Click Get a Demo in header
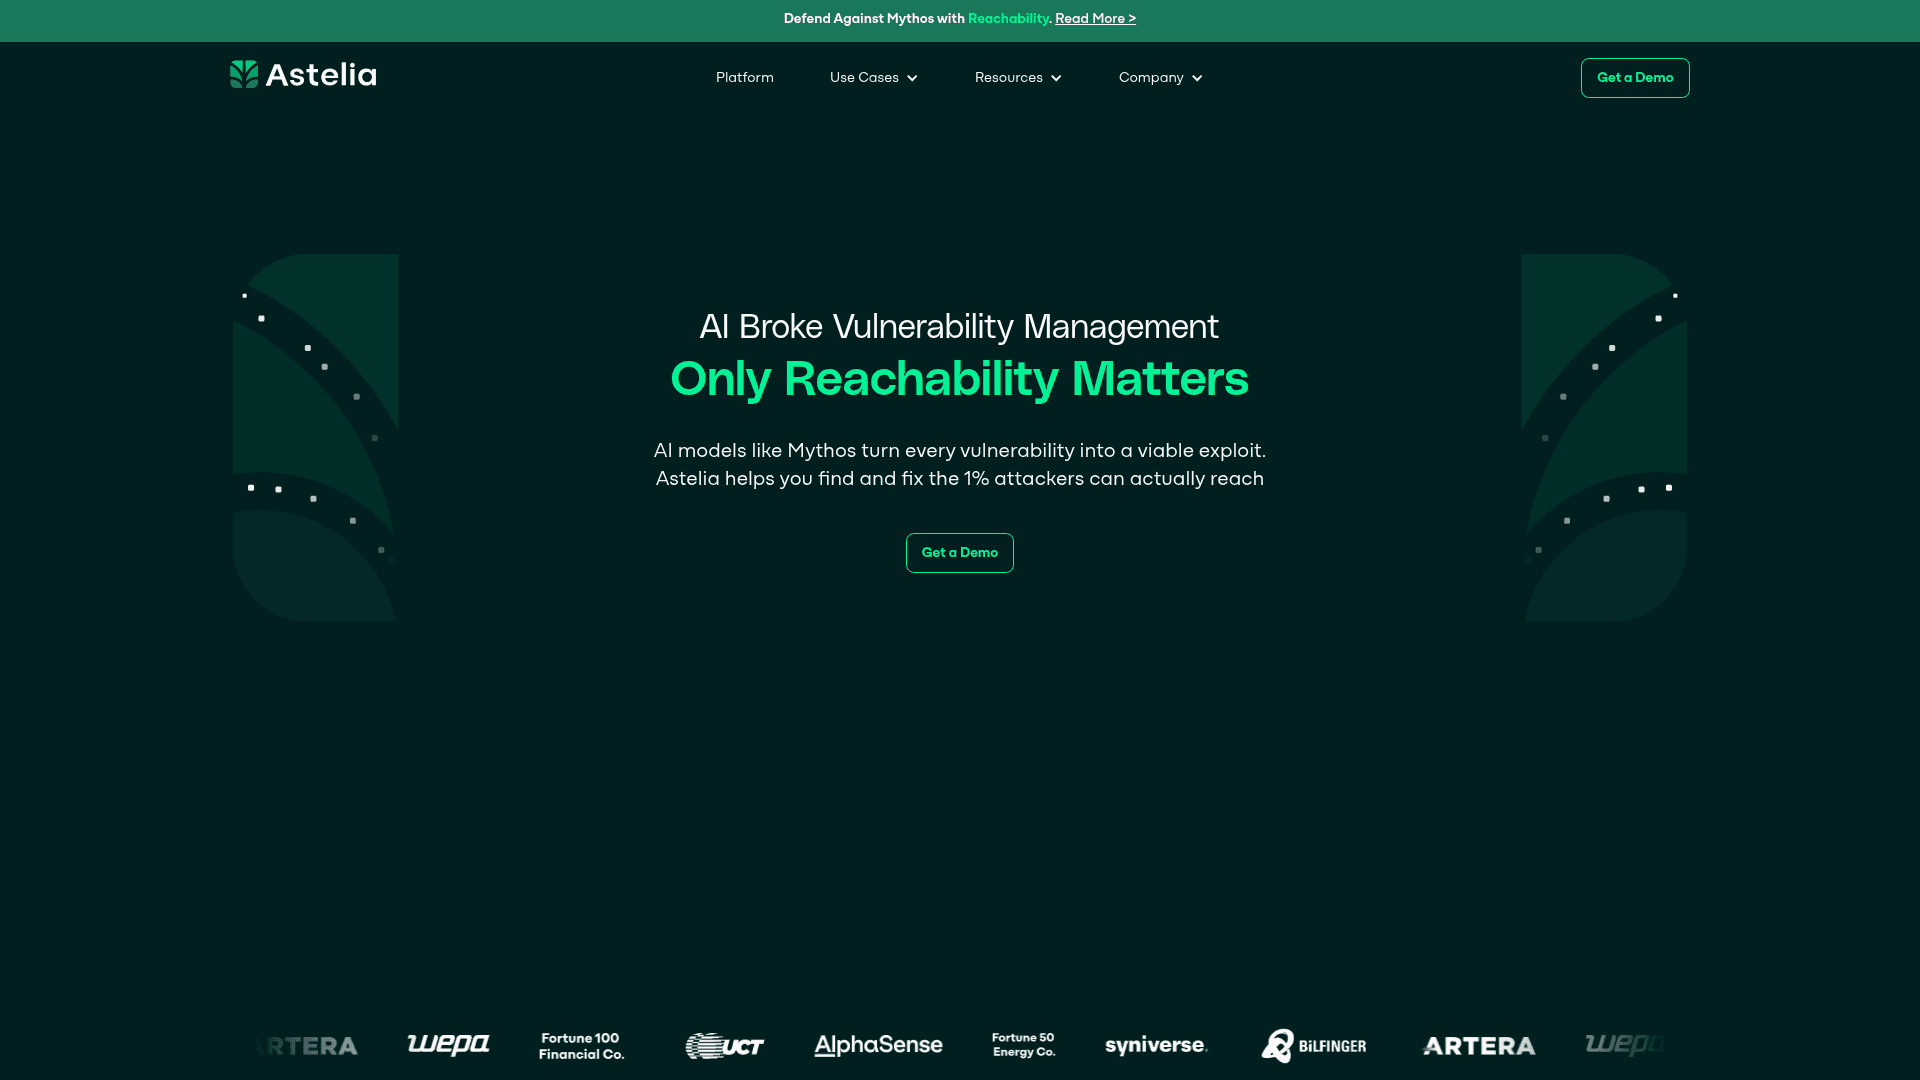The height and width of the screenshot is (1080, 1920). pos(1635,78)
